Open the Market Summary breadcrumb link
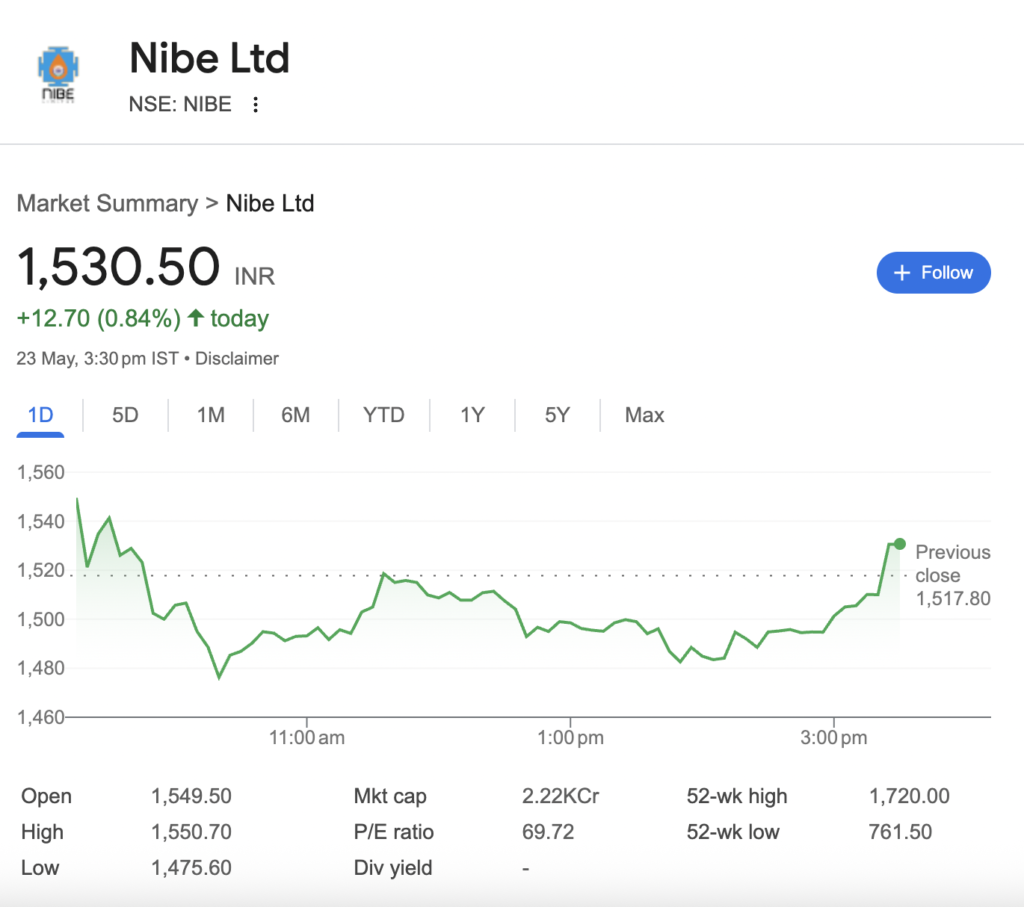The image size is (1024, 907). point(107,204)
